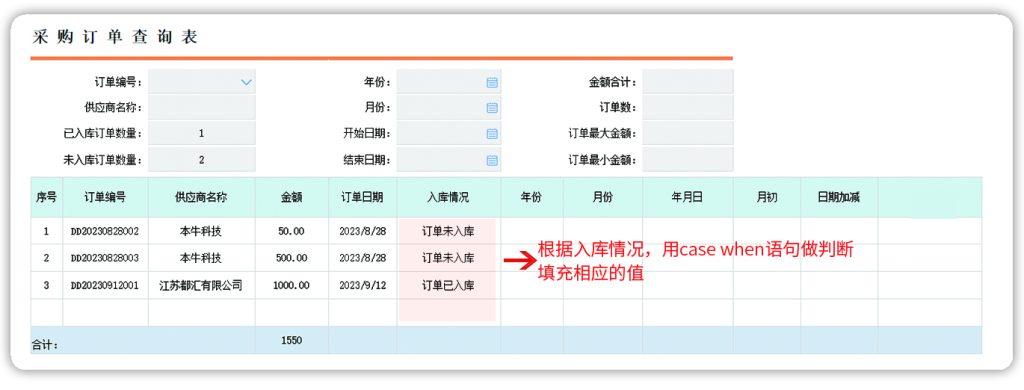Select the 金额 column header
The image size is (1024, 390).
pos(291,197)
